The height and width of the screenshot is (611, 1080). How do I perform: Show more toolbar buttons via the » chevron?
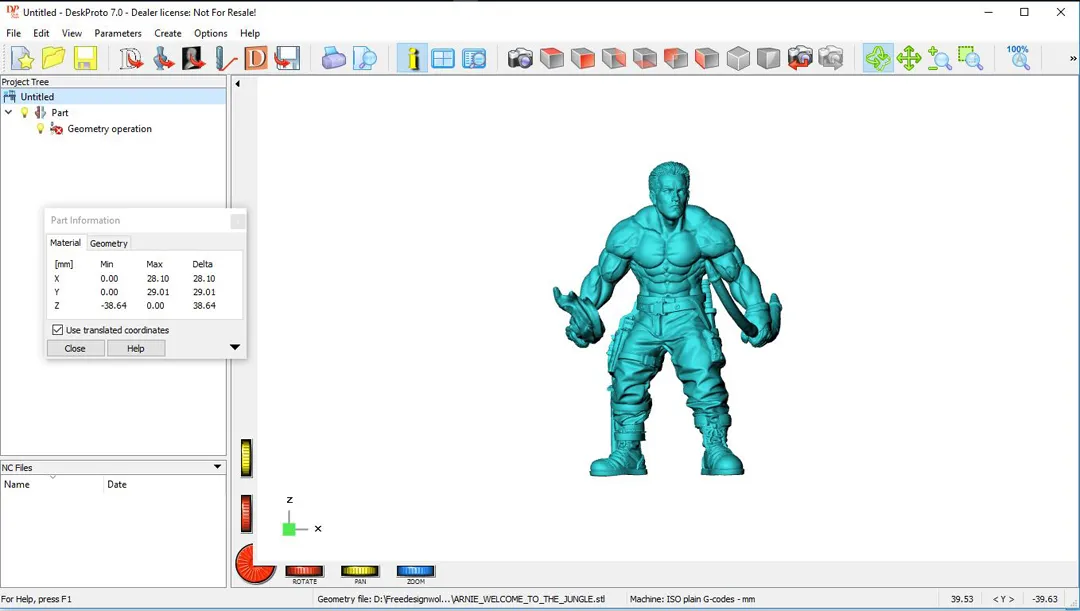pos(1072,59)
